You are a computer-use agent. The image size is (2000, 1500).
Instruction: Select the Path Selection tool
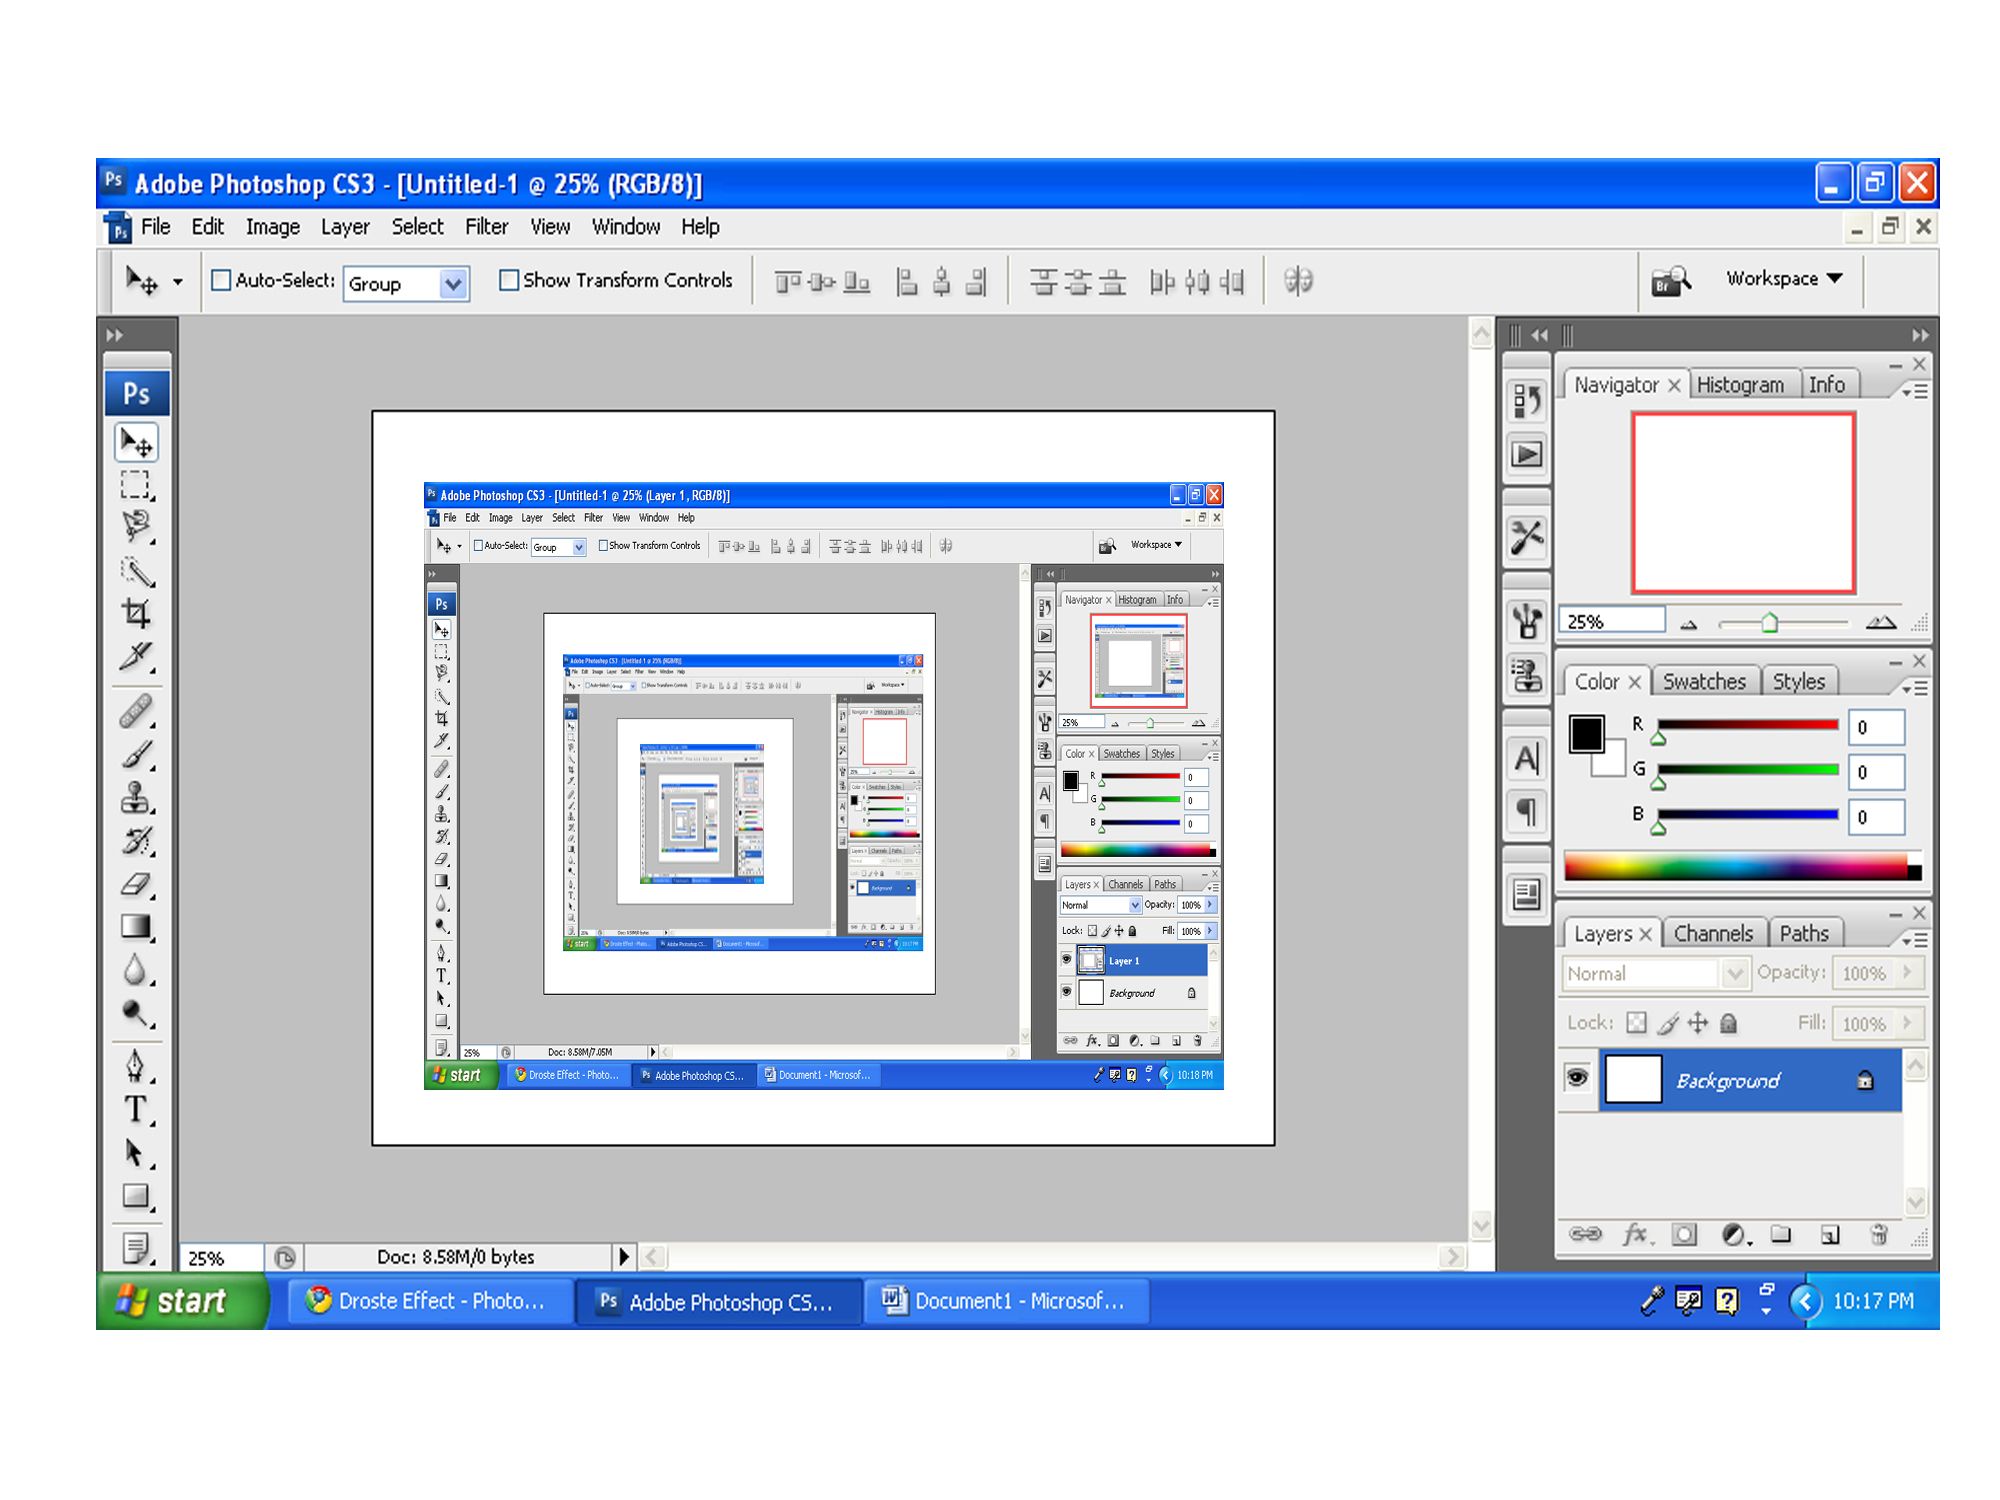[136, 1153]
